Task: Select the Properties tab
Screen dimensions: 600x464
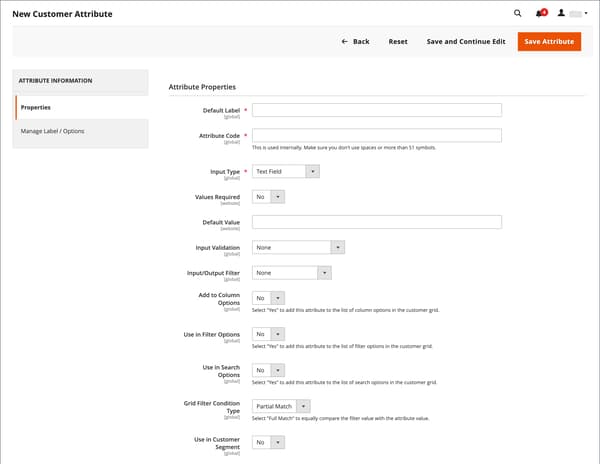Action: 82,107
